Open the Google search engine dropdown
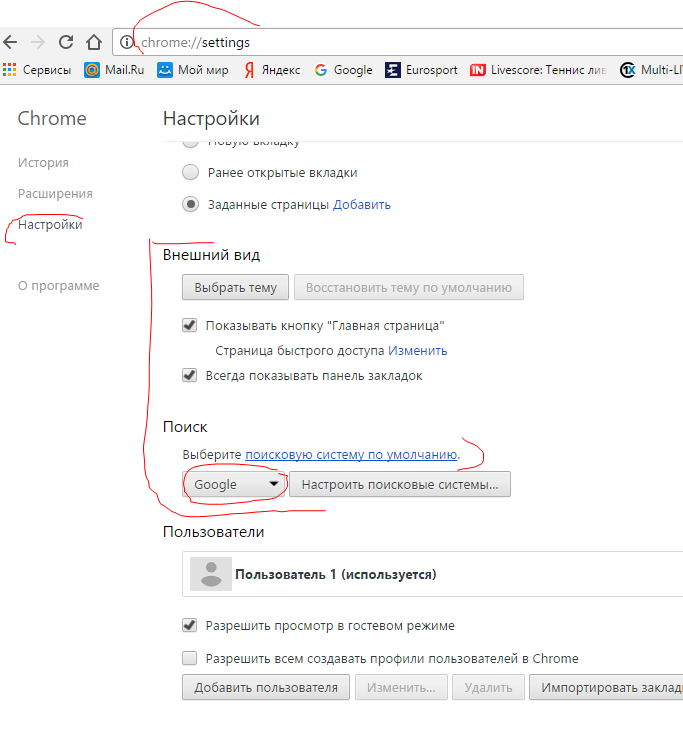The height and width of the screenshot is (729, 683). click(x=234, y=484)
